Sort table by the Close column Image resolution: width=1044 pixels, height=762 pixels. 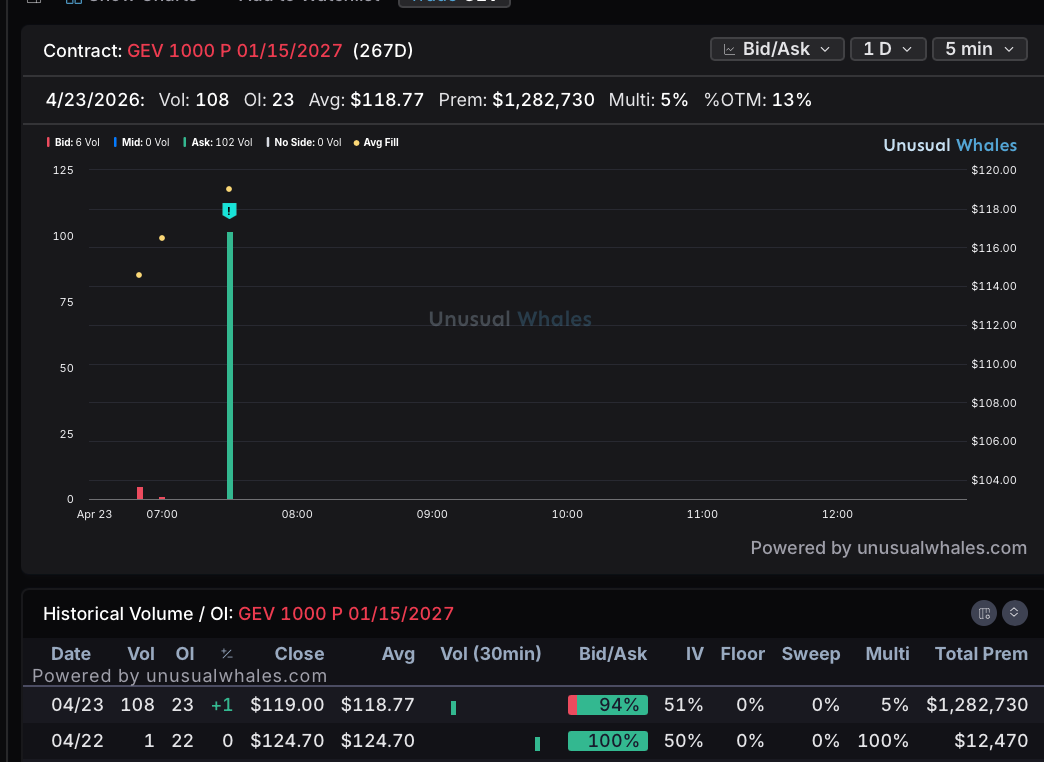point(299,653)
